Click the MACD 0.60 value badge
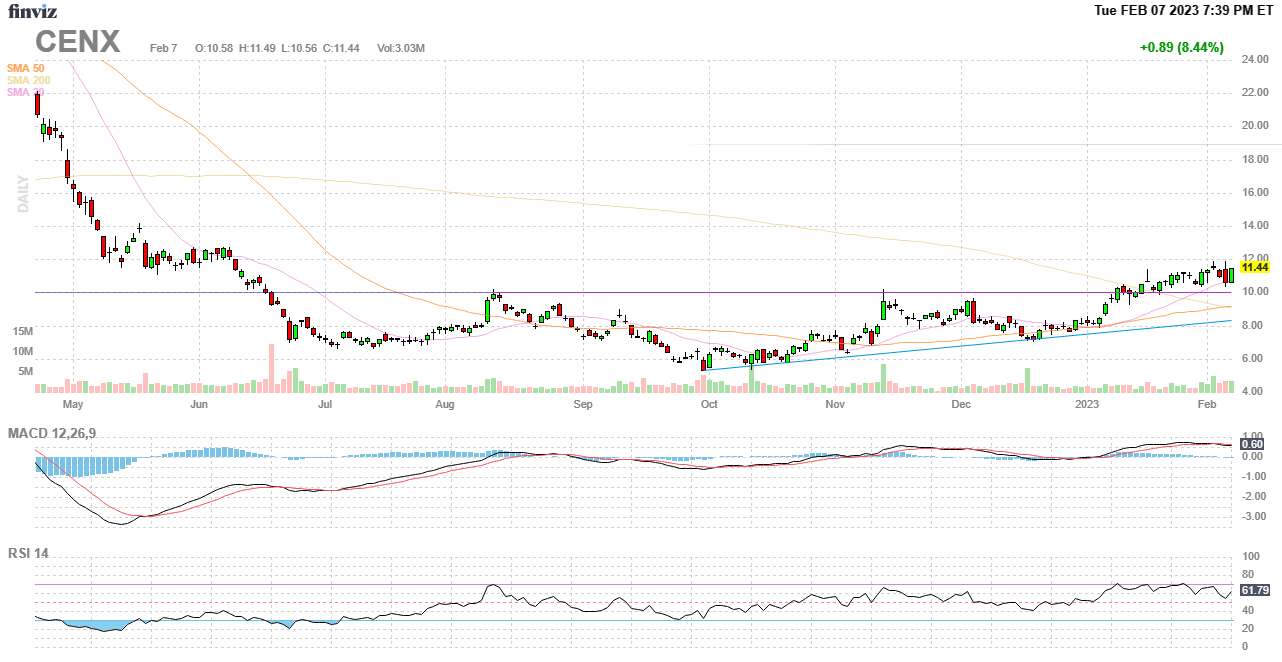This screenshot has width=1282, height=662. click(x=1251, y=444)
